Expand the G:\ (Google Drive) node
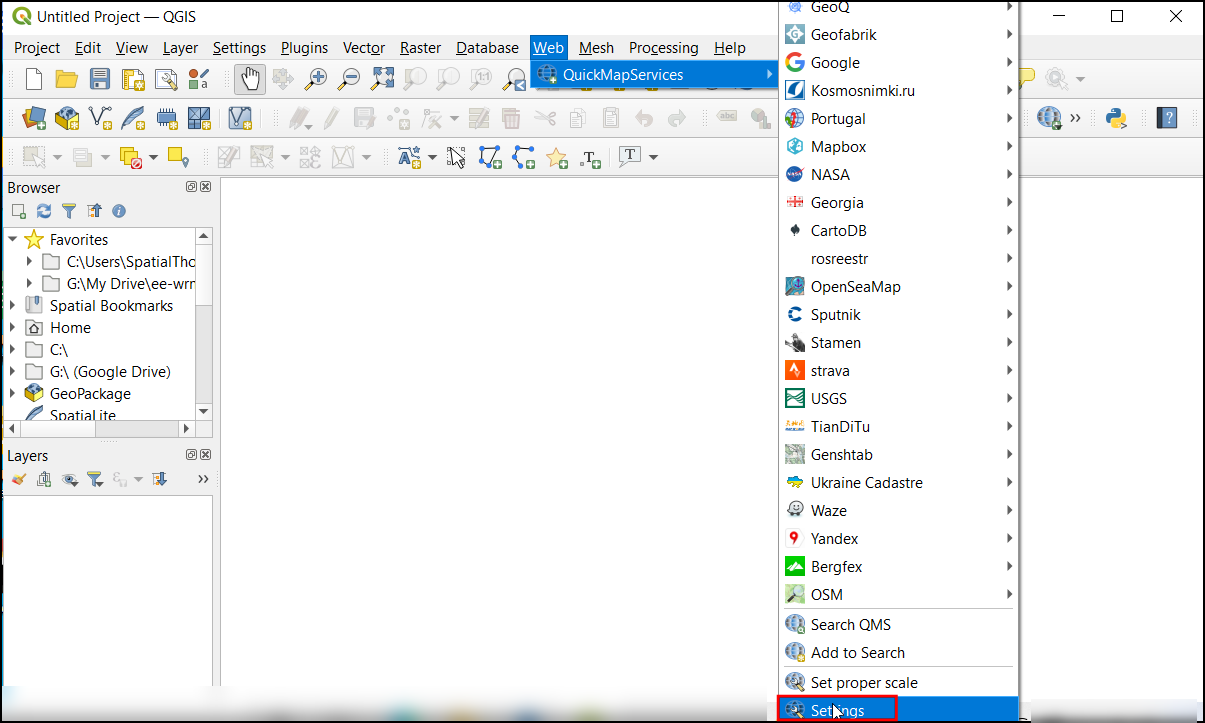Screen dimensions: 1205x723 [13, 371]
